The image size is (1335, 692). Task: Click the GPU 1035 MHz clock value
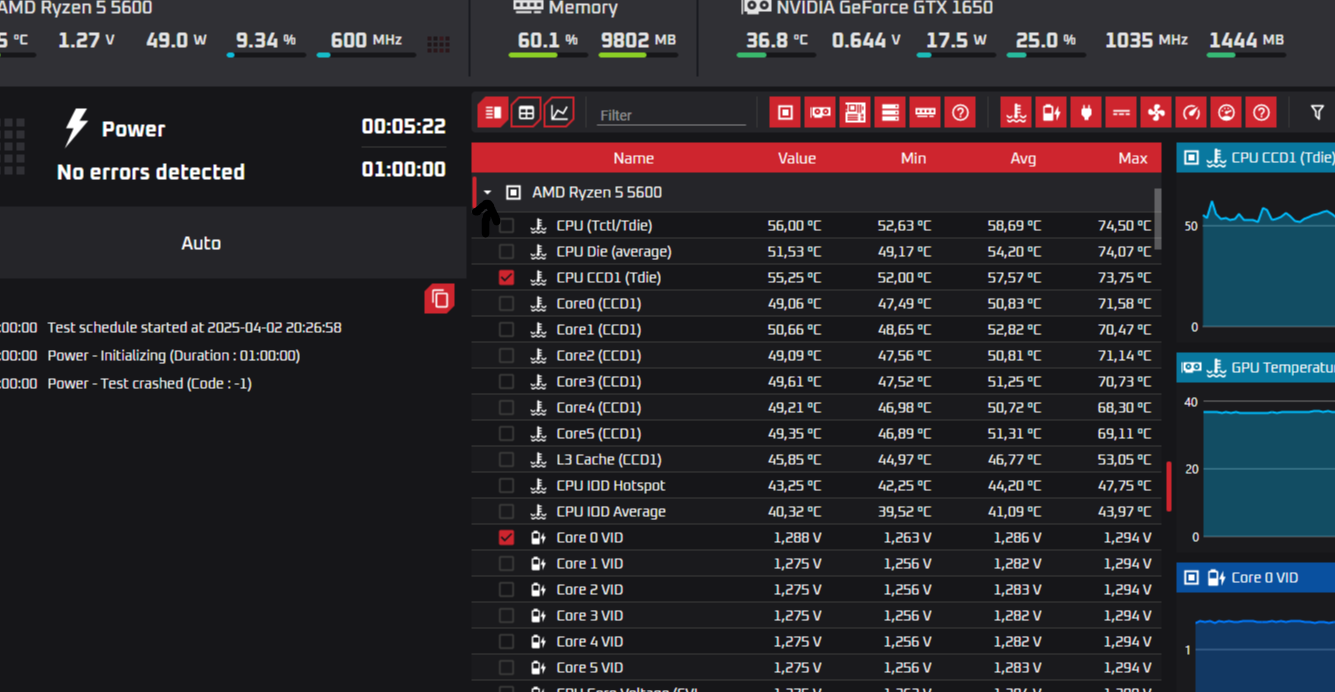1146,41
